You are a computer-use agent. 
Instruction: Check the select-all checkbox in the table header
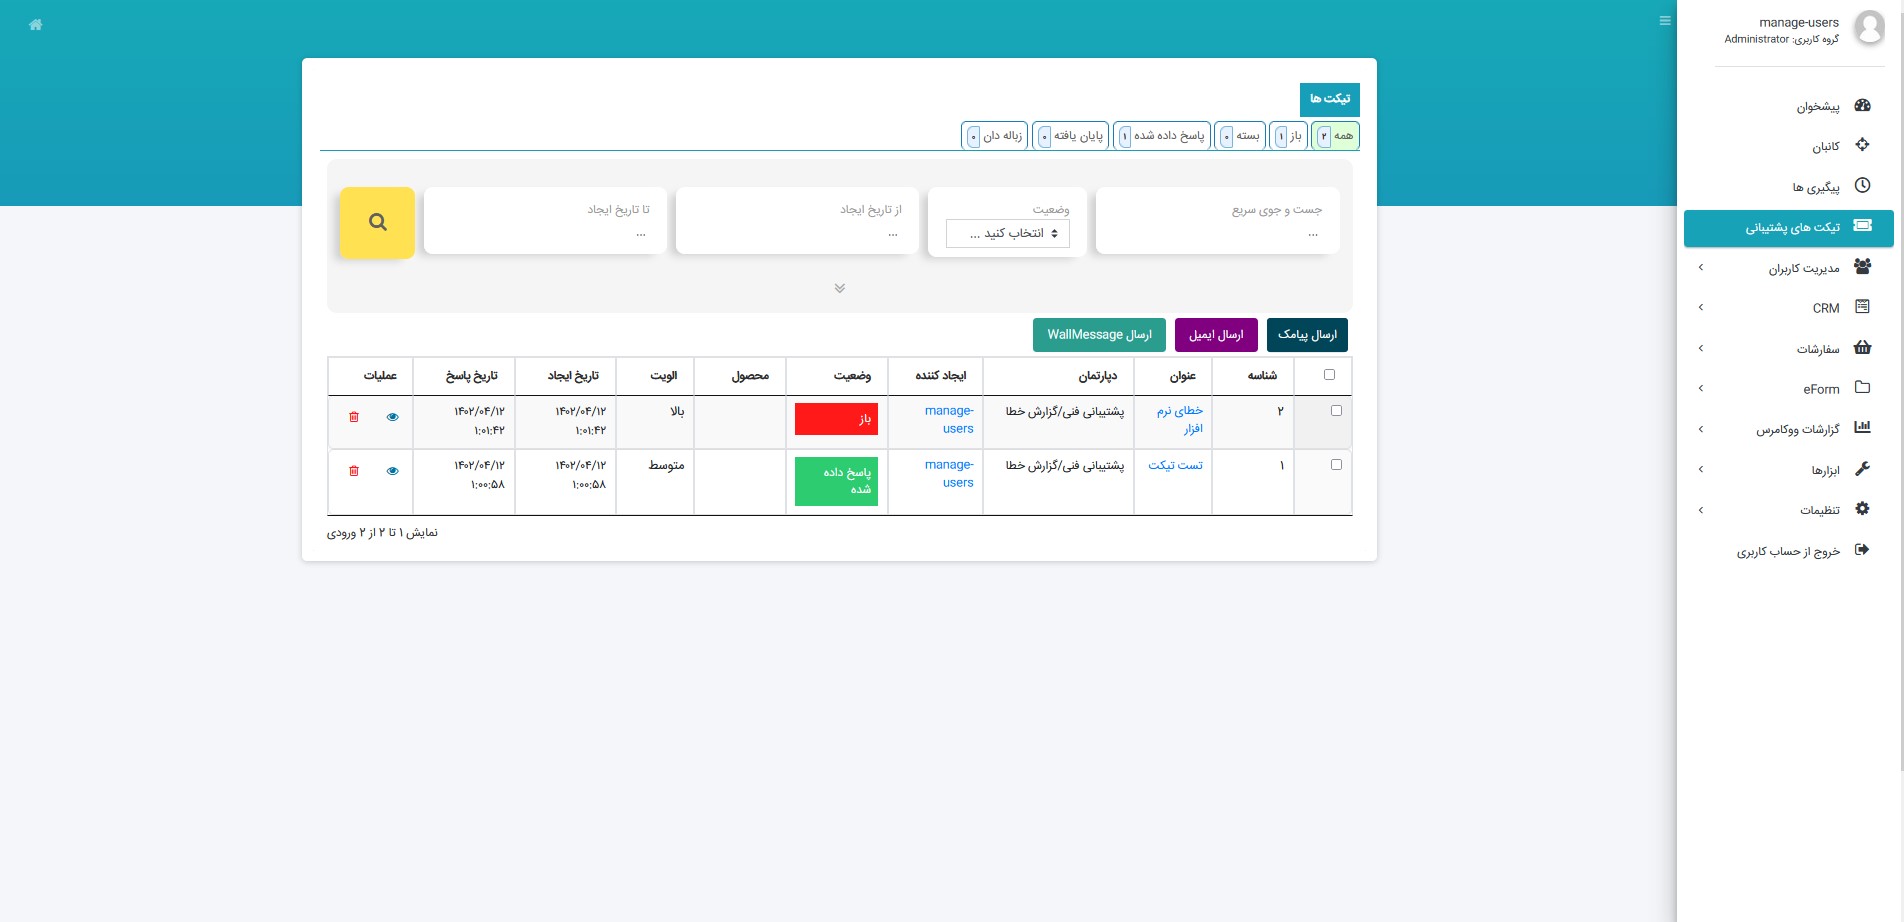coord(1329,375)
